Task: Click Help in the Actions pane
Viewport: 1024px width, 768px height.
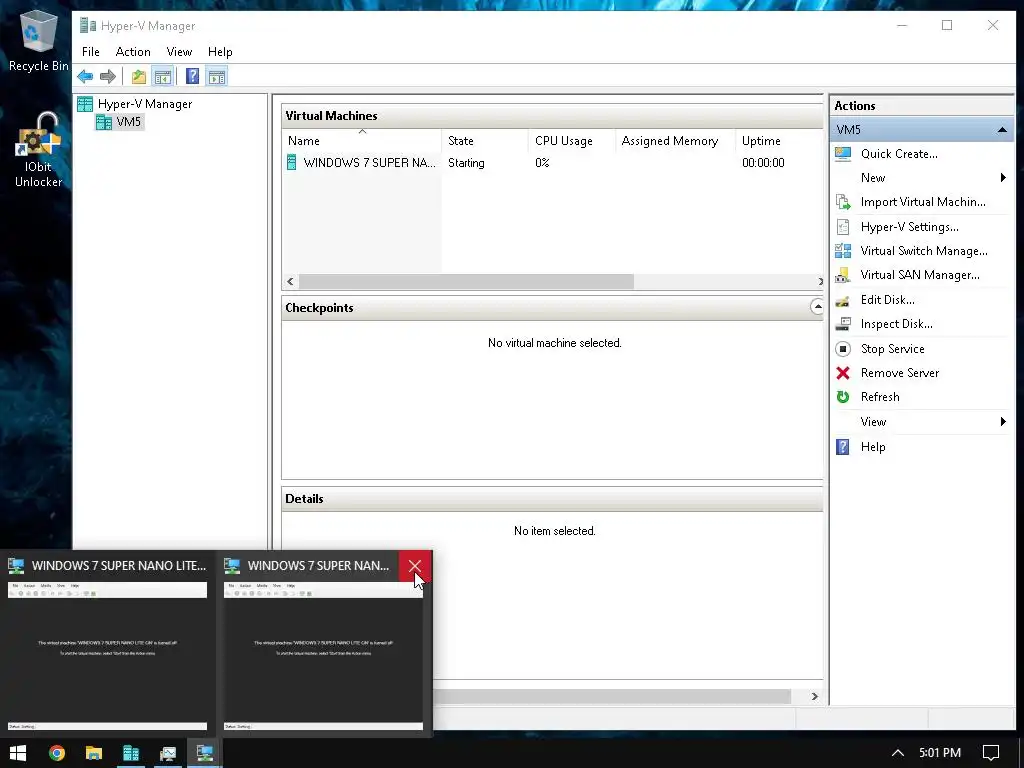Action: [921, 447]
